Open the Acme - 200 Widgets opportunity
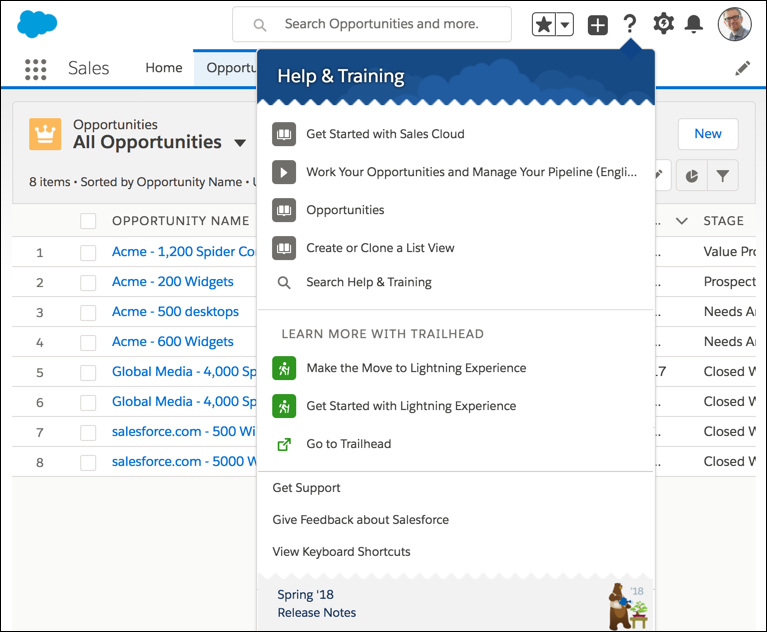The image size is (767, 632). tap(173, 282)
